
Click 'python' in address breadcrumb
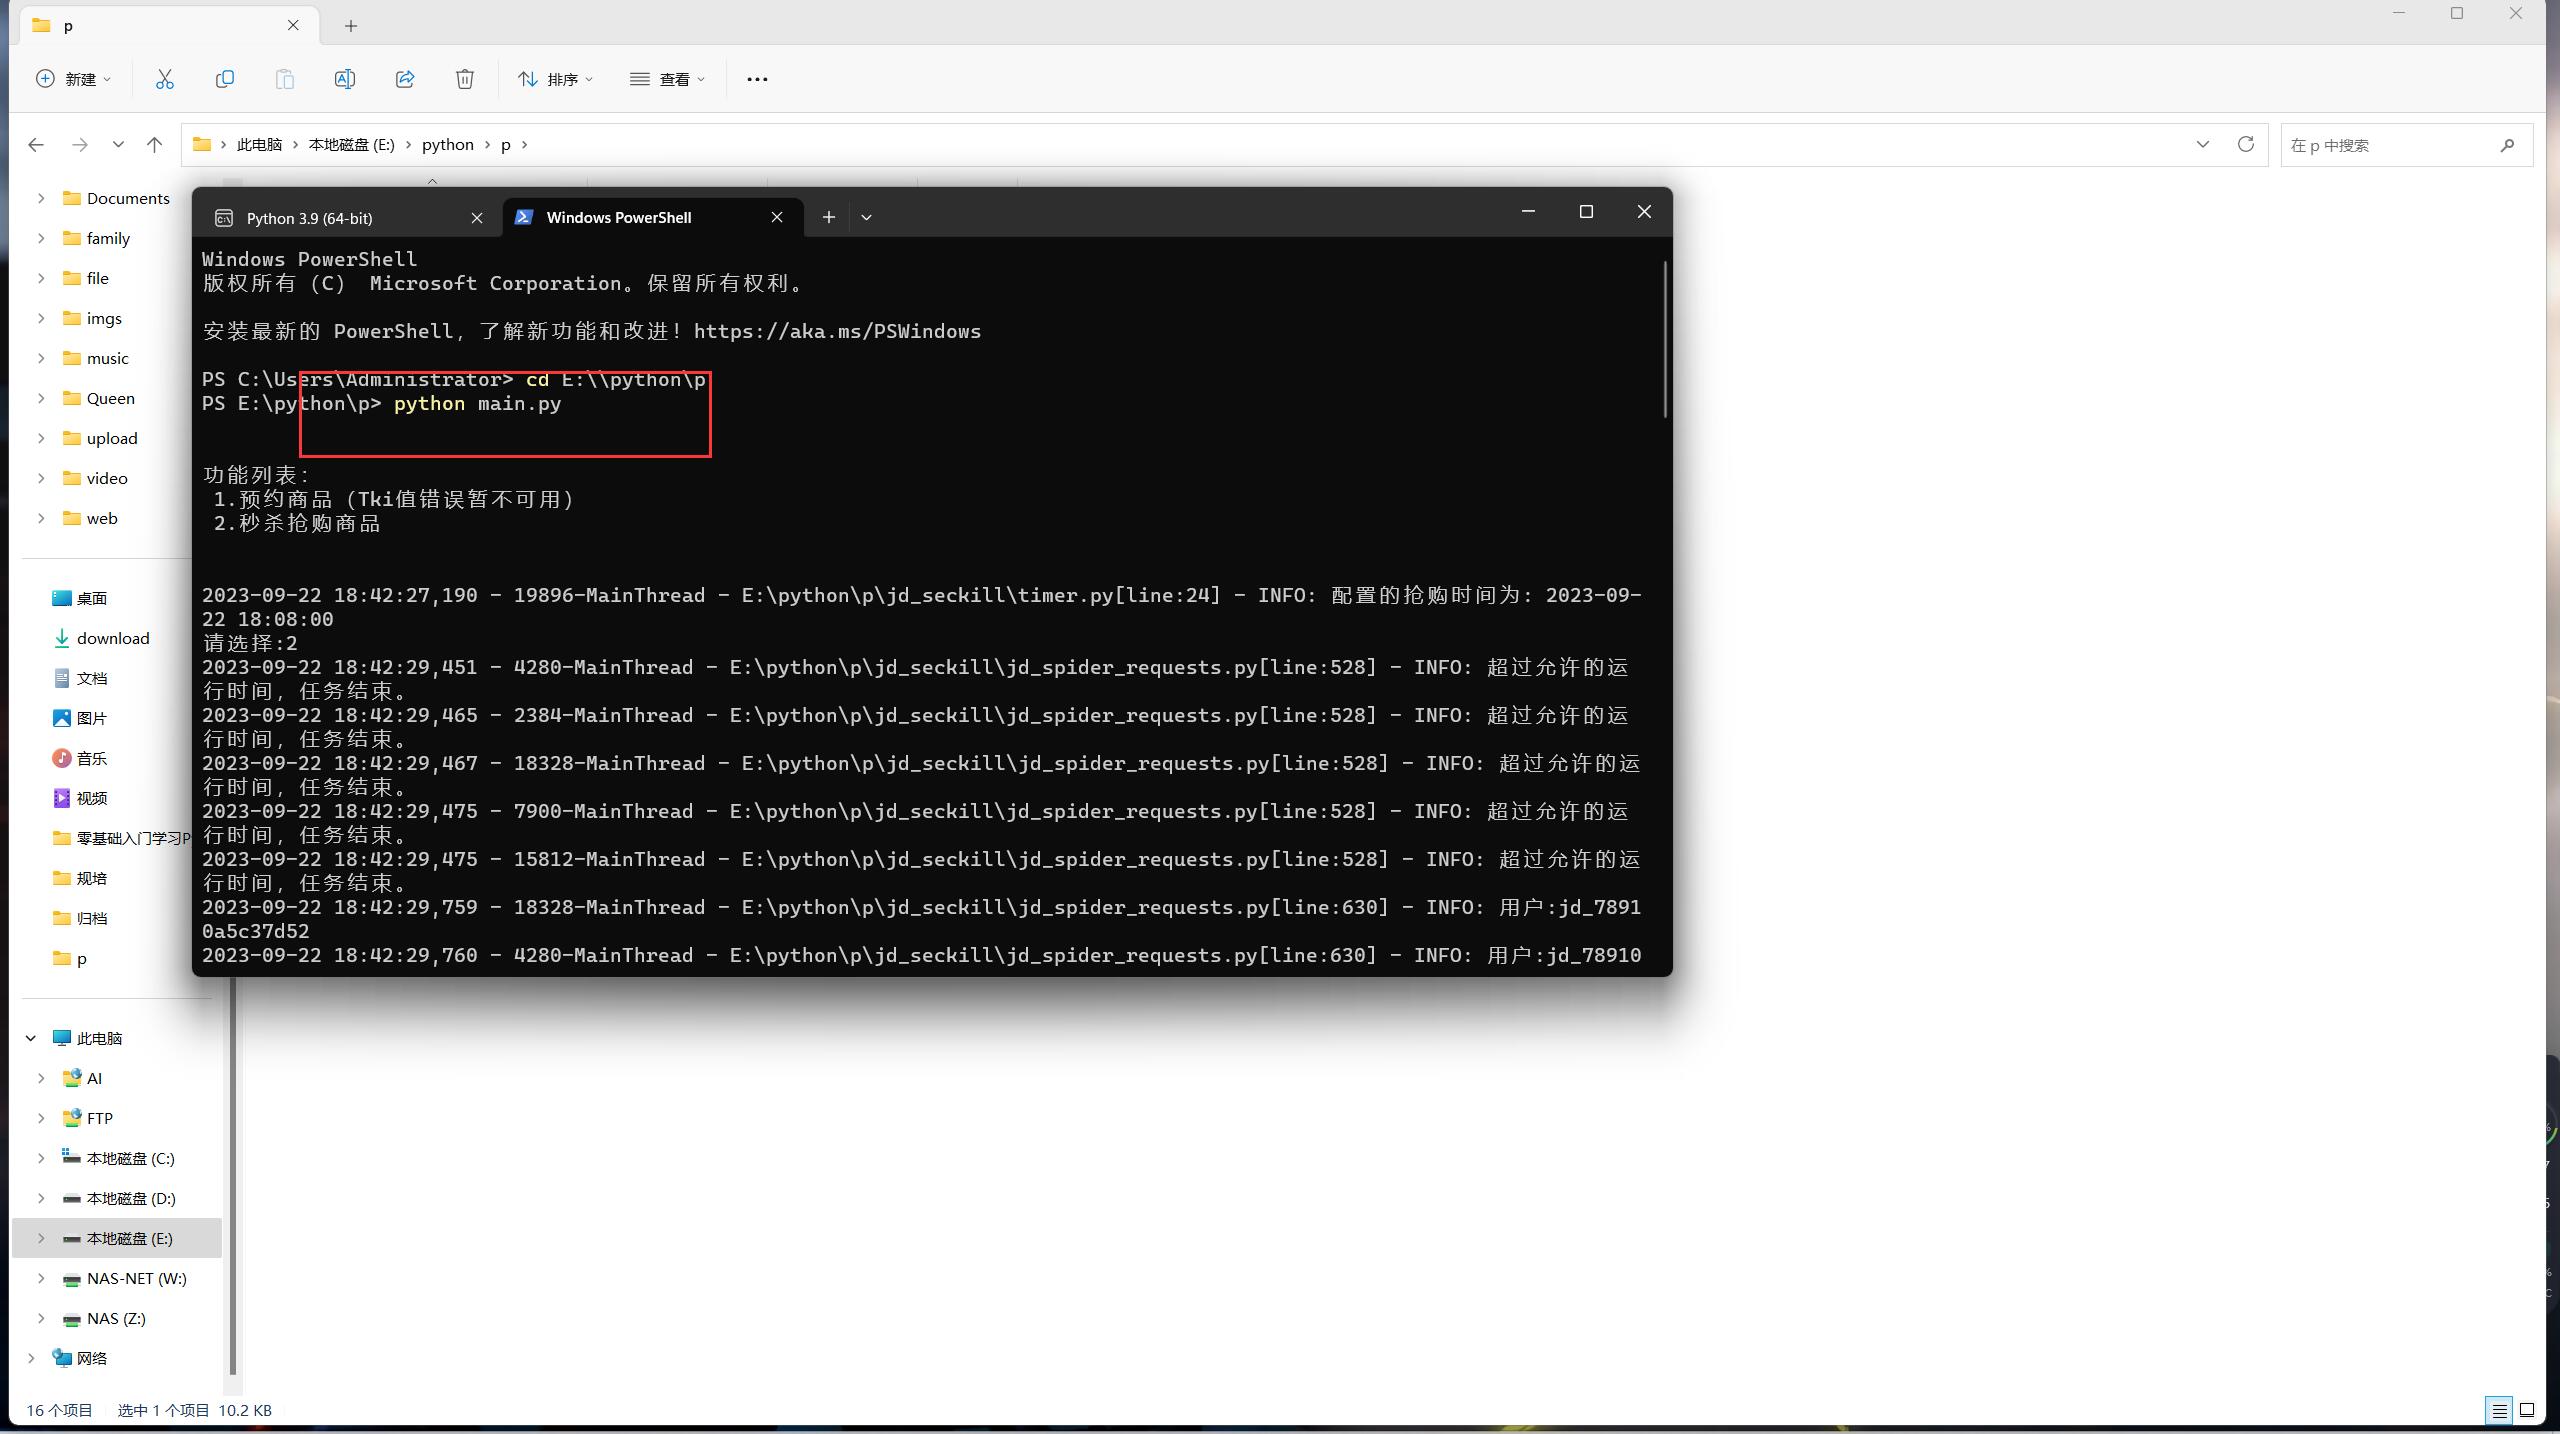(x=447, y=145)
